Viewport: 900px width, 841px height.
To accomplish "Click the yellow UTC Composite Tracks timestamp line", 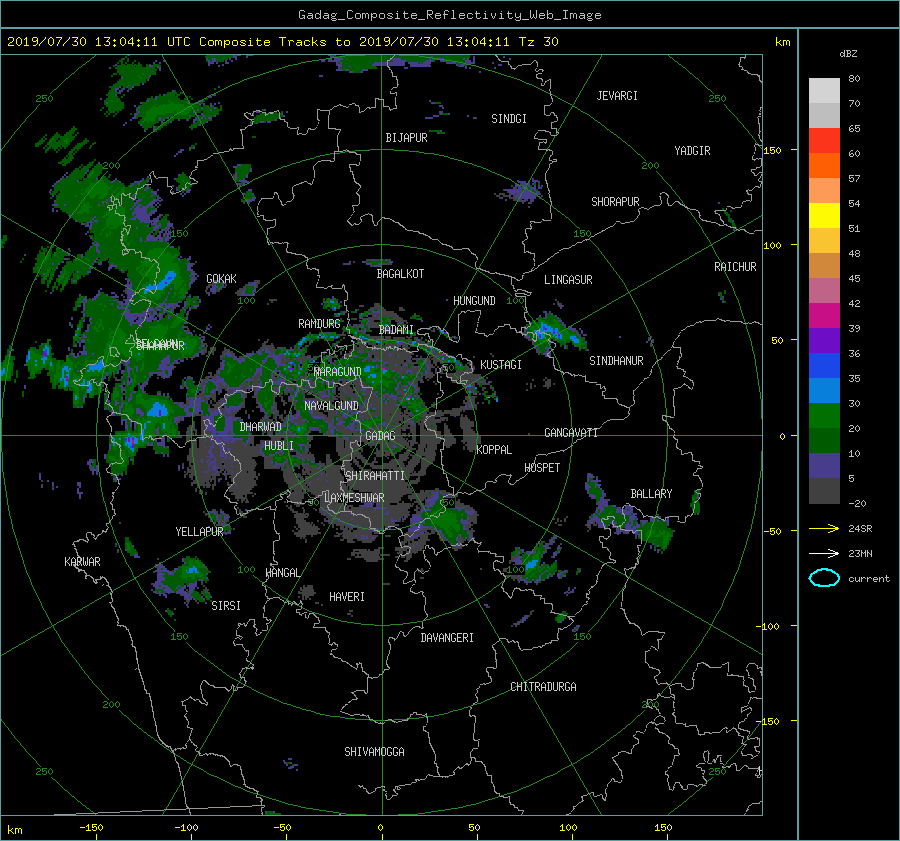I will pos(282,42).
